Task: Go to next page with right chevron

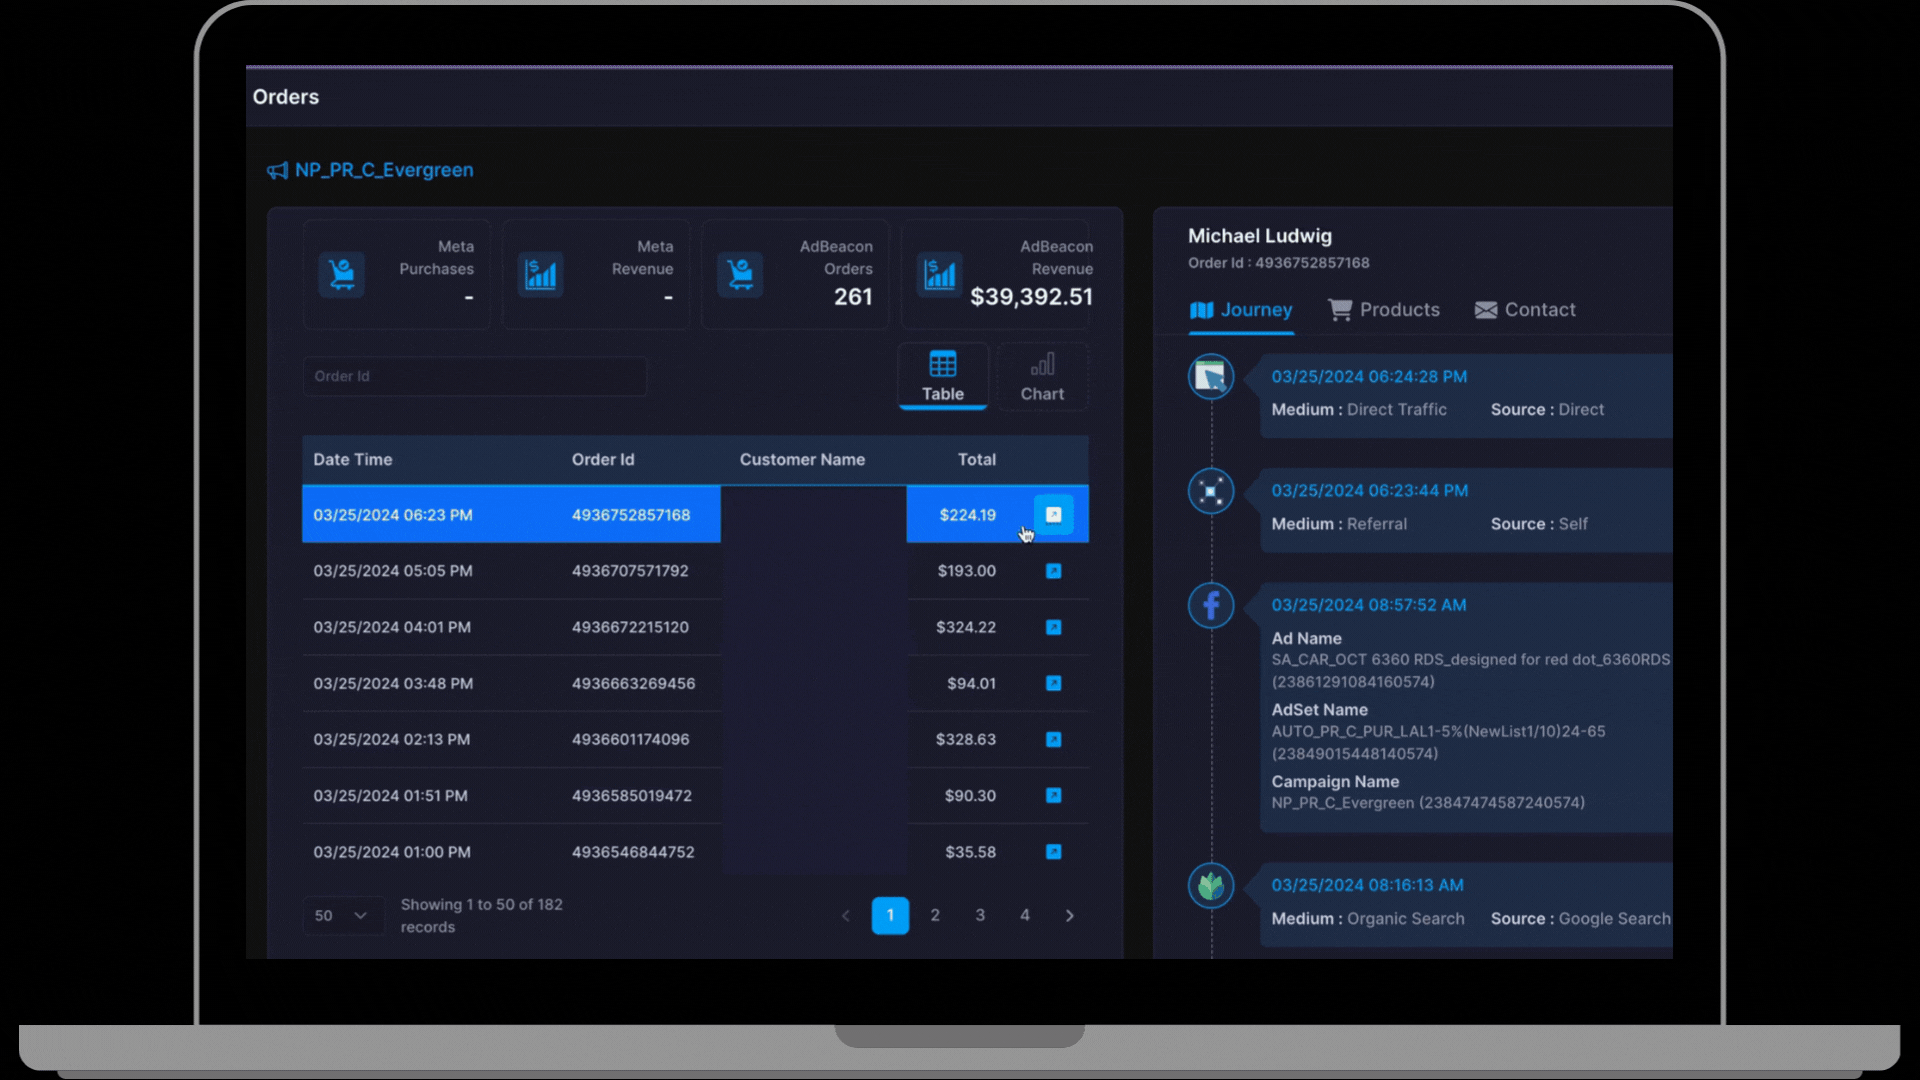Action: [1069, 915]
